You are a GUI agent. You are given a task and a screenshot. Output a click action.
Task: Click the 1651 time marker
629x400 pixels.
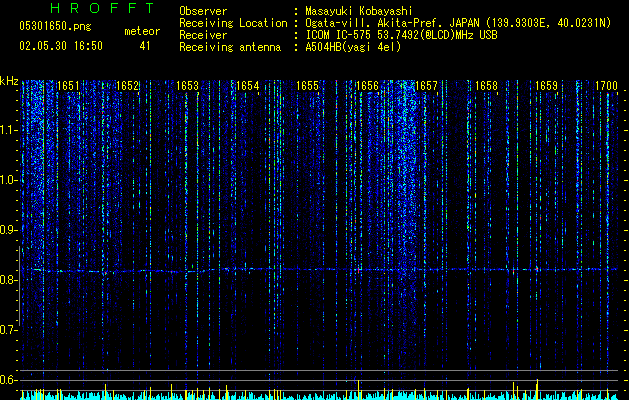click(x=68, y=86)
